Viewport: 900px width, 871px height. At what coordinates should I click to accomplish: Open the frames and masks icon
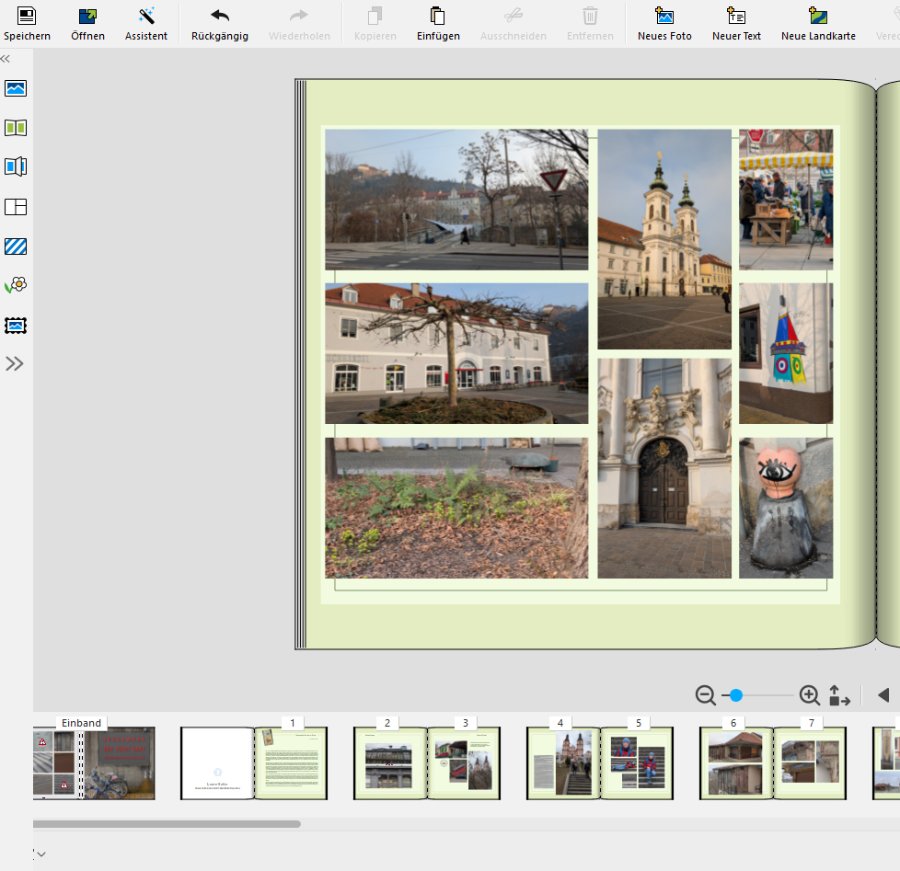click(x=16, y=325)
